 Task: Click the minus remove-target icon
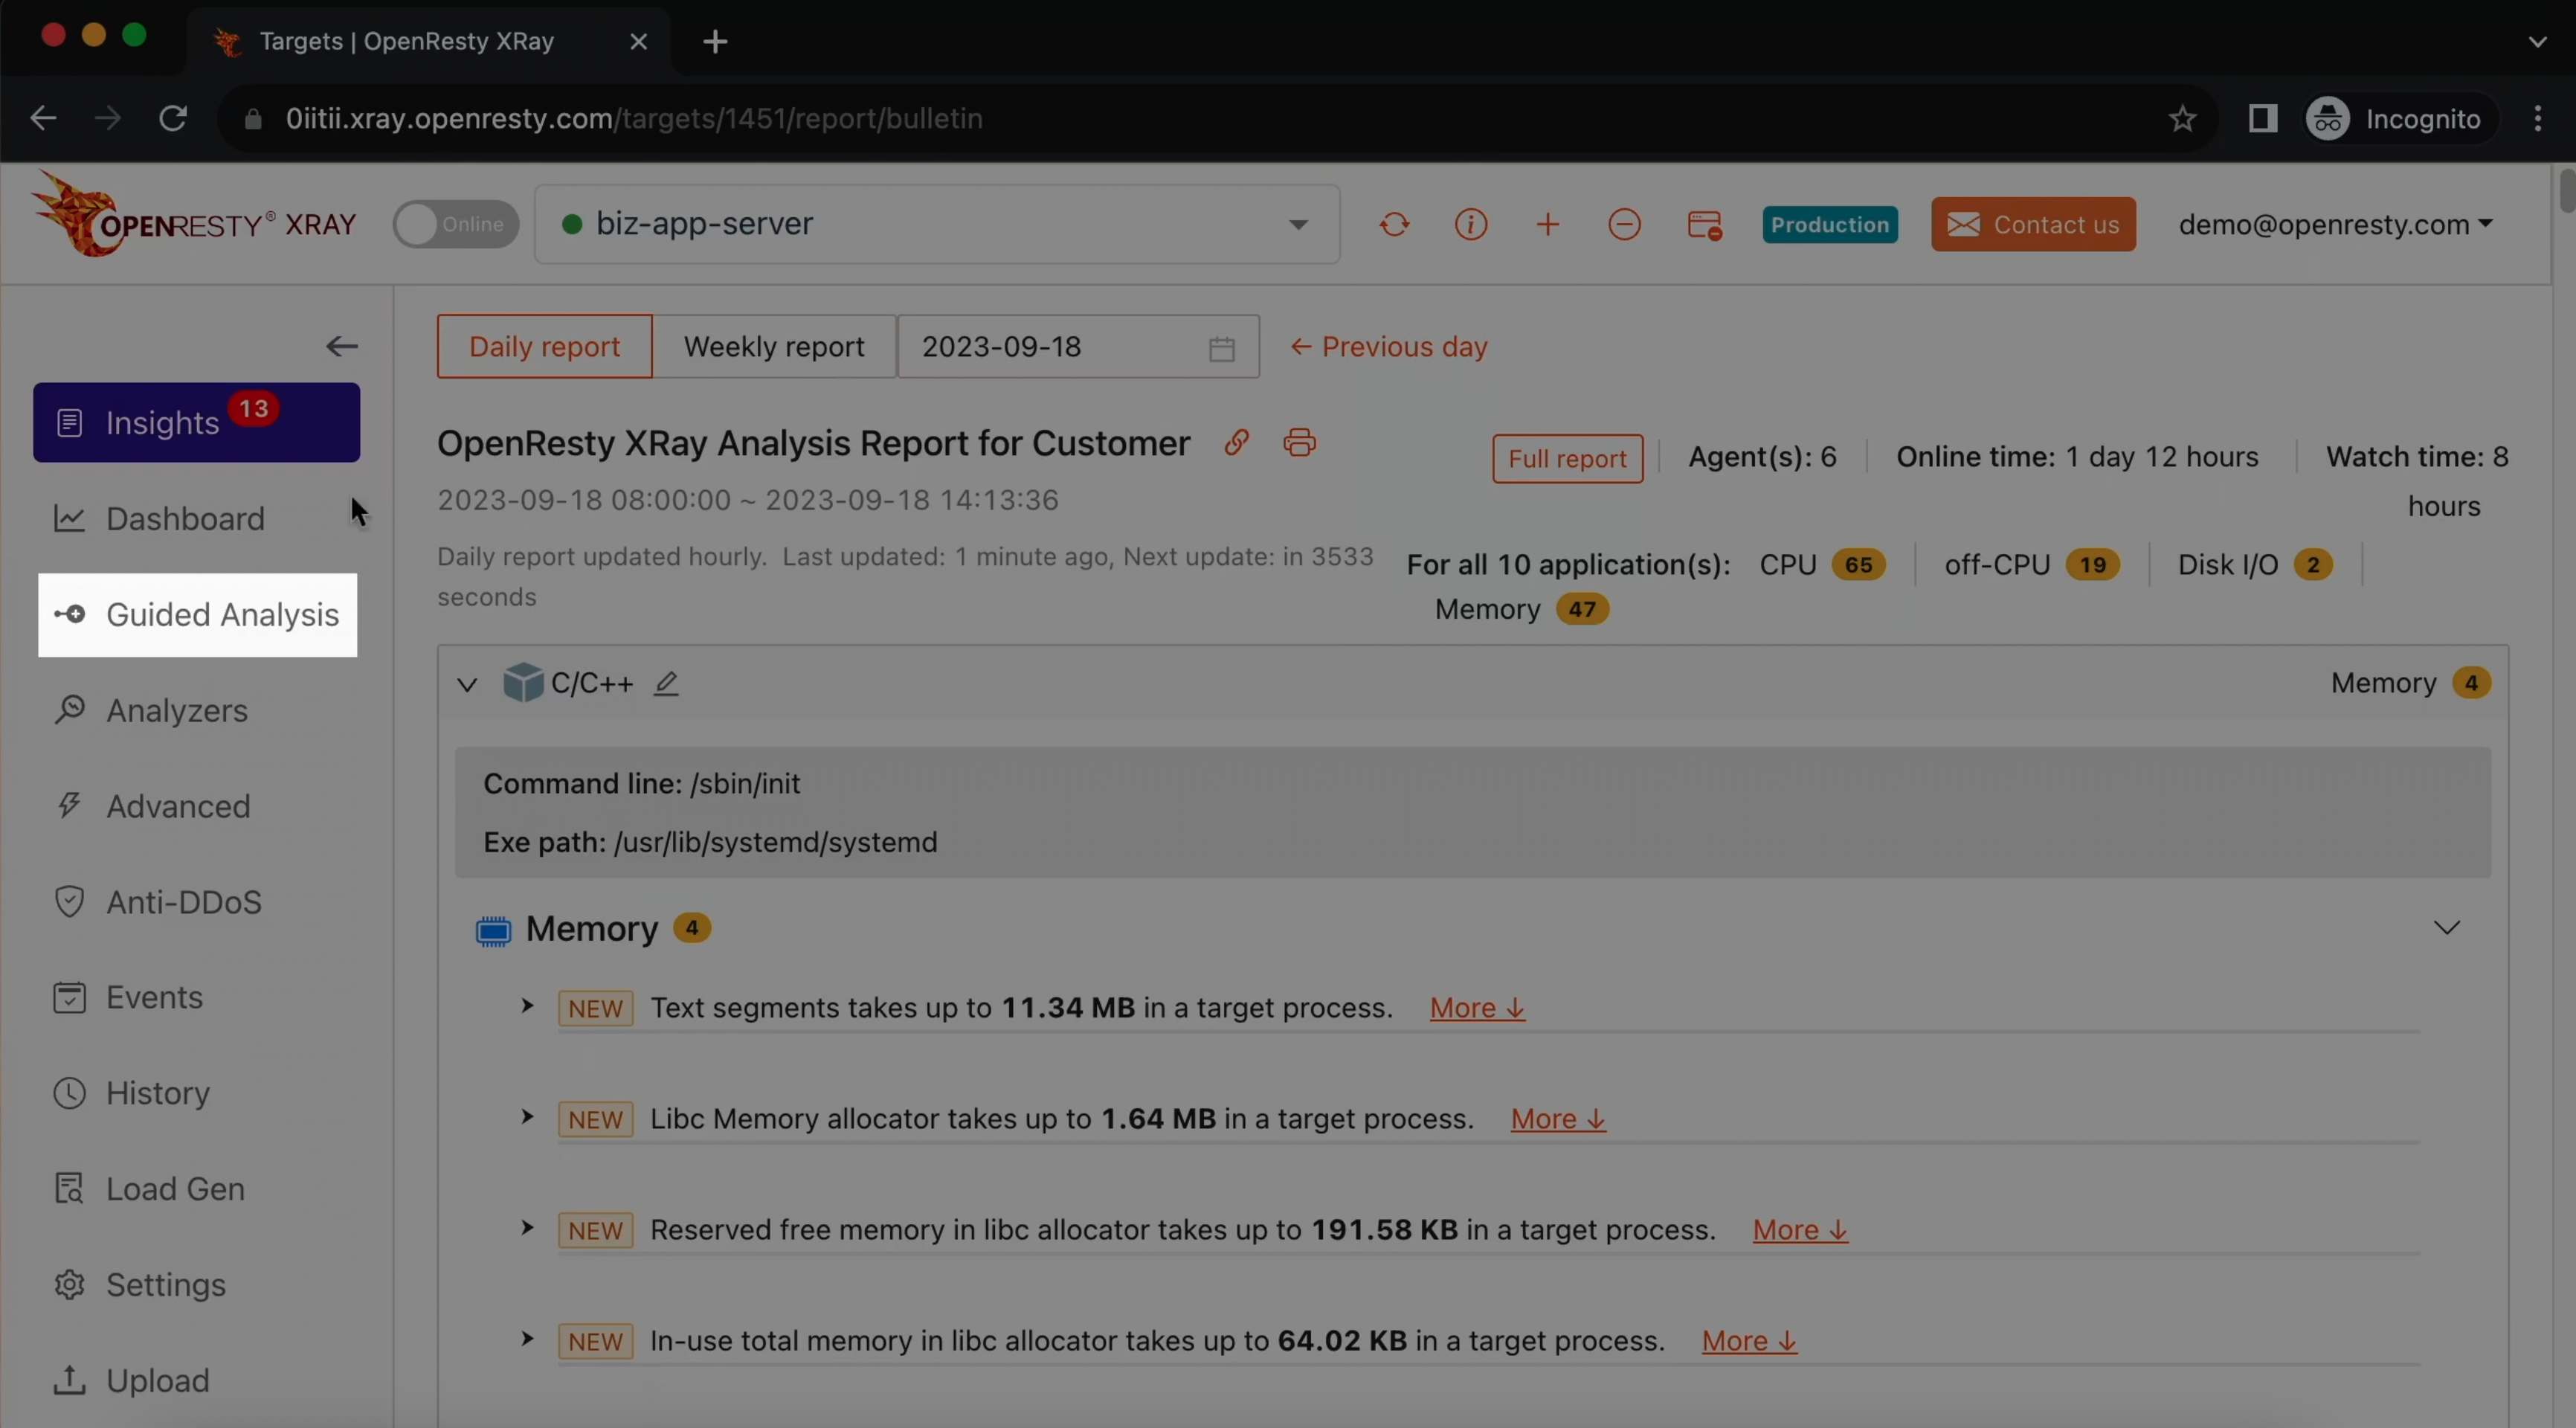1624,224
